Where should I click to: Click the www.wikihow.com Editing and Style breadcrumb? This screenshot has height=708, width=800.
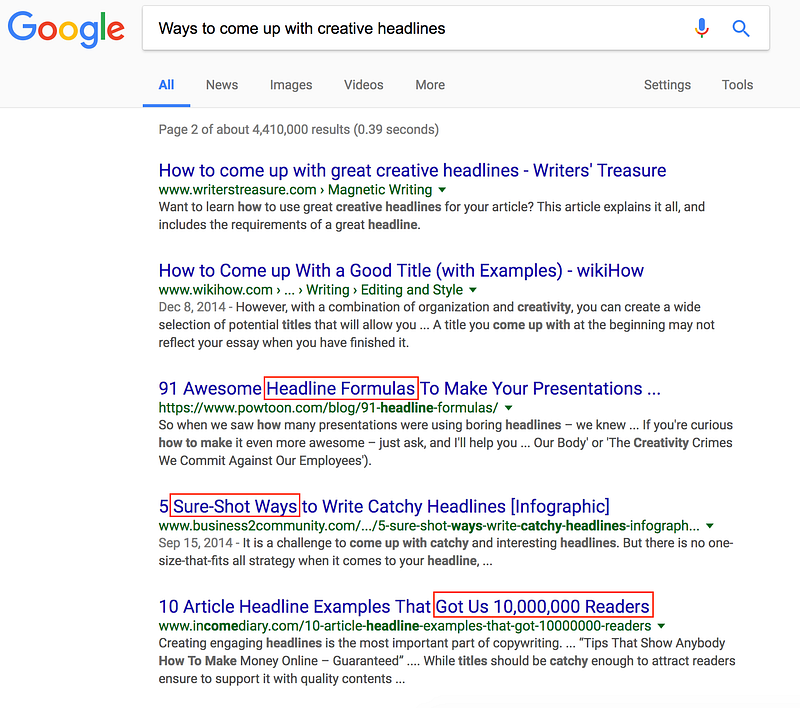pos(412,290)
